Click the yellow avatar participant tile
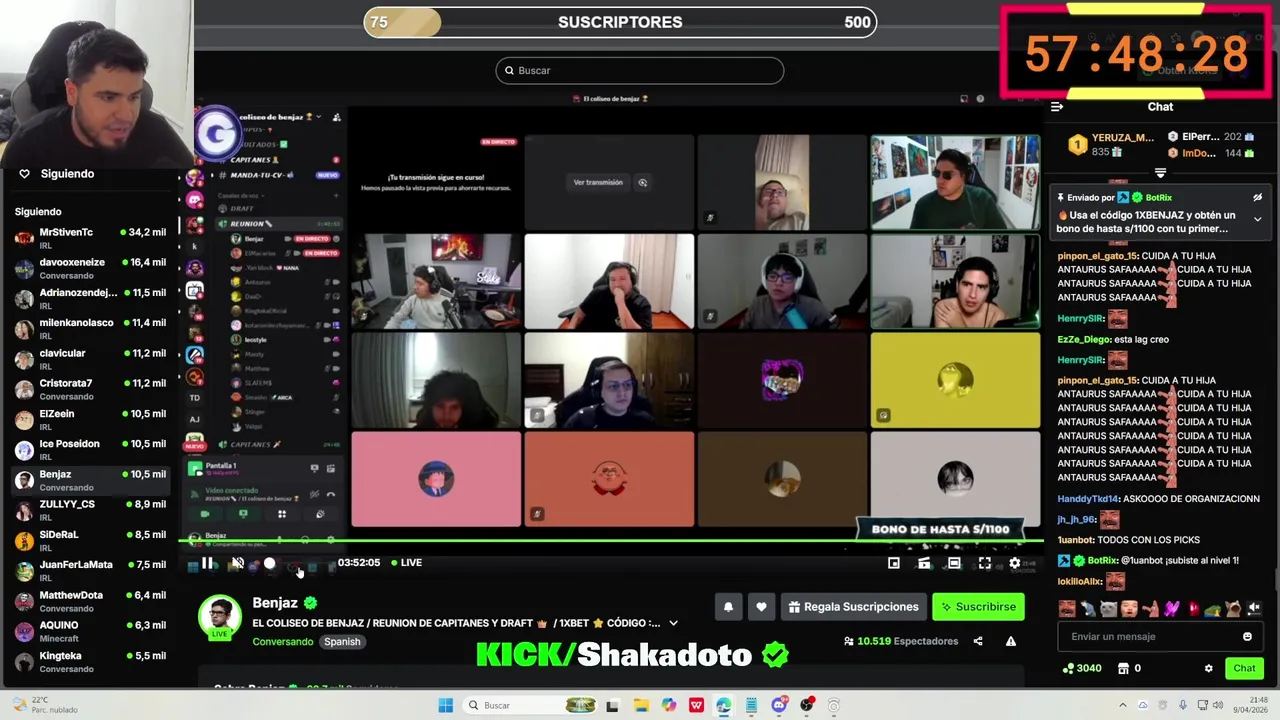This screenshot has width=1280, height=720. tap(955, 380)
